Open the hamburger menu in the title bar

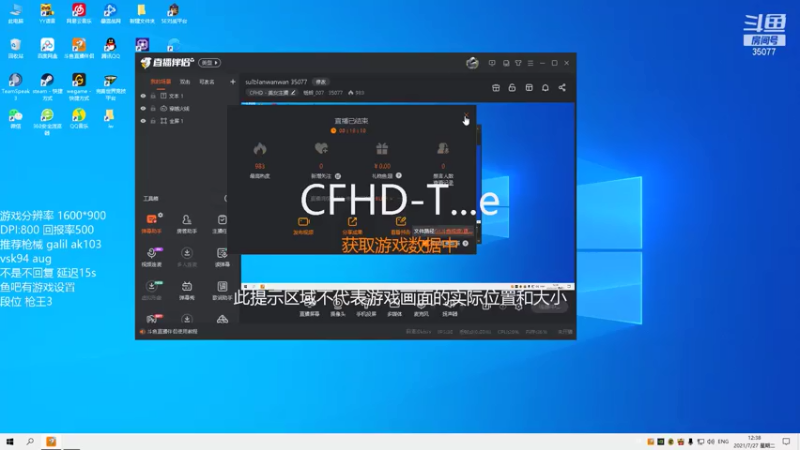pyautogui.click(x=530, y=63)
